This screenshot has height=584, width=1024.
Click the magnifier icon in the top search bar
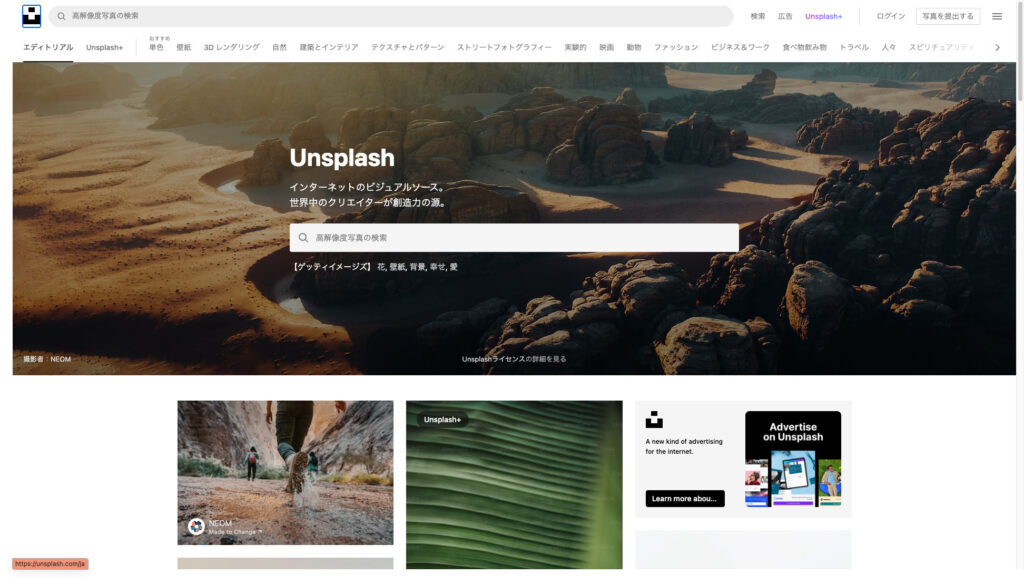click(61, 16)
